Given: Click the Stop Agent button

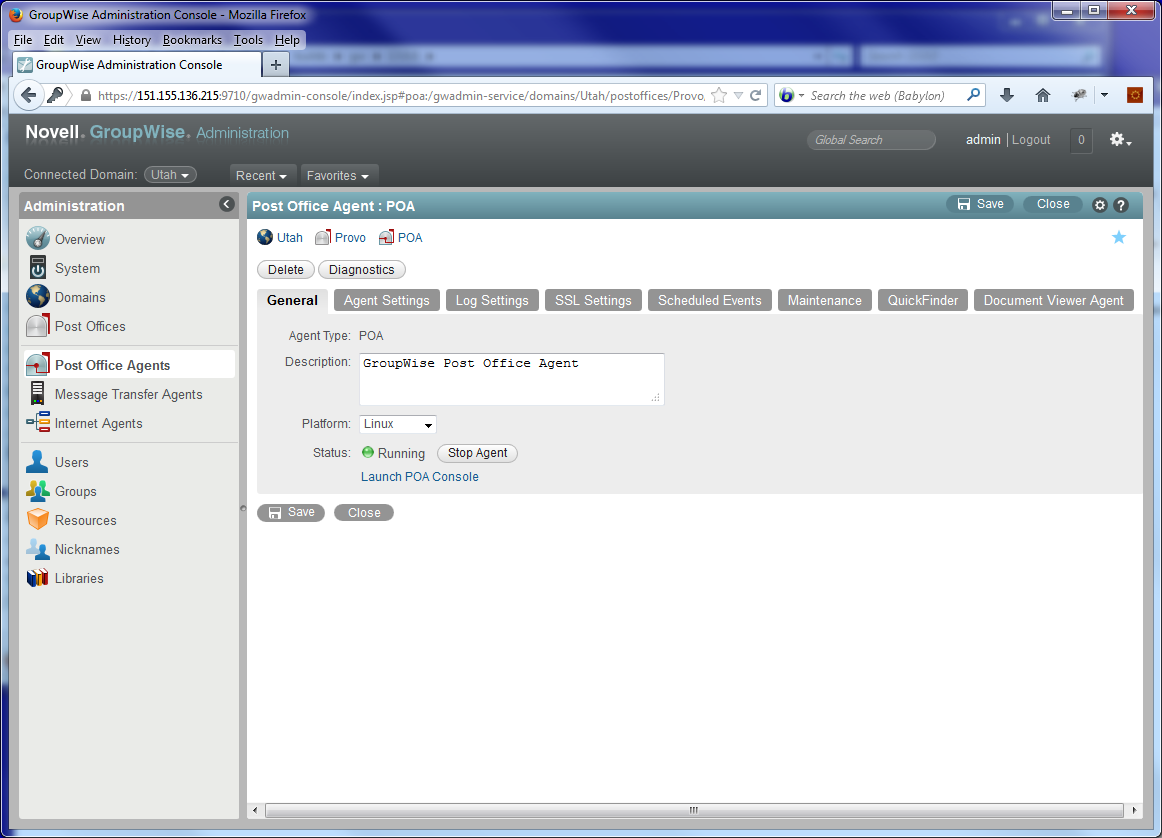Looking at the screenshot, I should (477, 453).
